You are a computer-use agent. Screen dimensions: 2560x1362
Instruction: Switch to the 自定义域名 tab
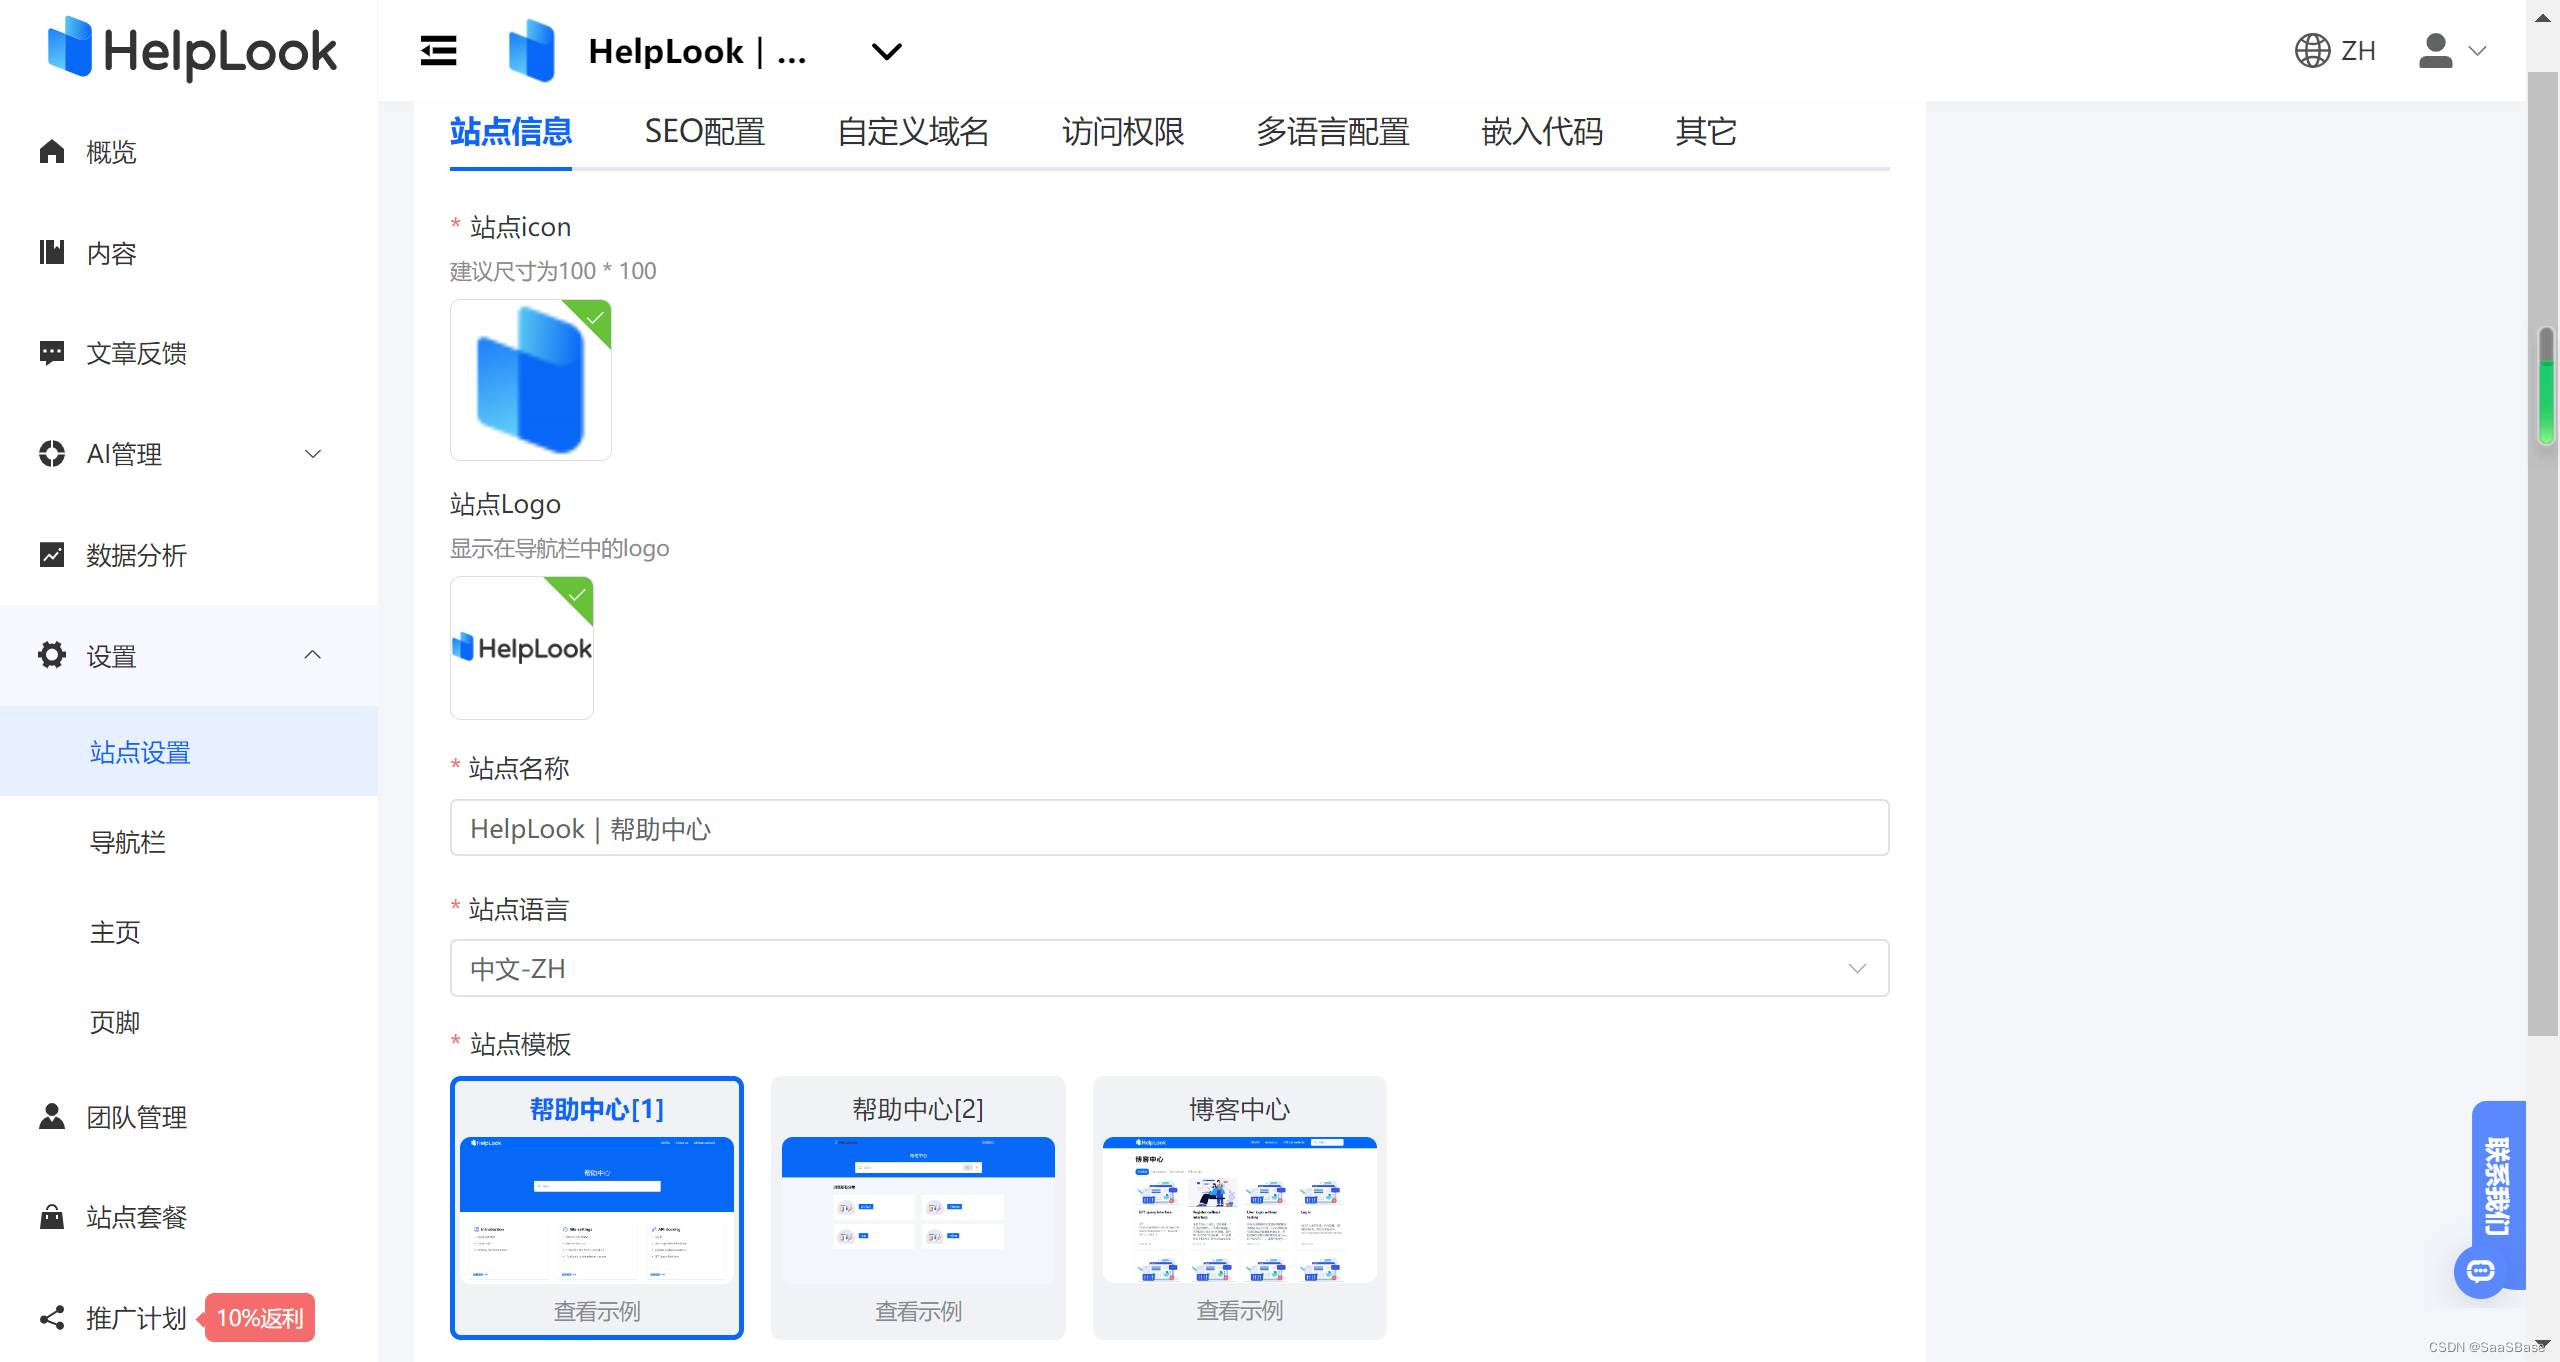(913, 132)
